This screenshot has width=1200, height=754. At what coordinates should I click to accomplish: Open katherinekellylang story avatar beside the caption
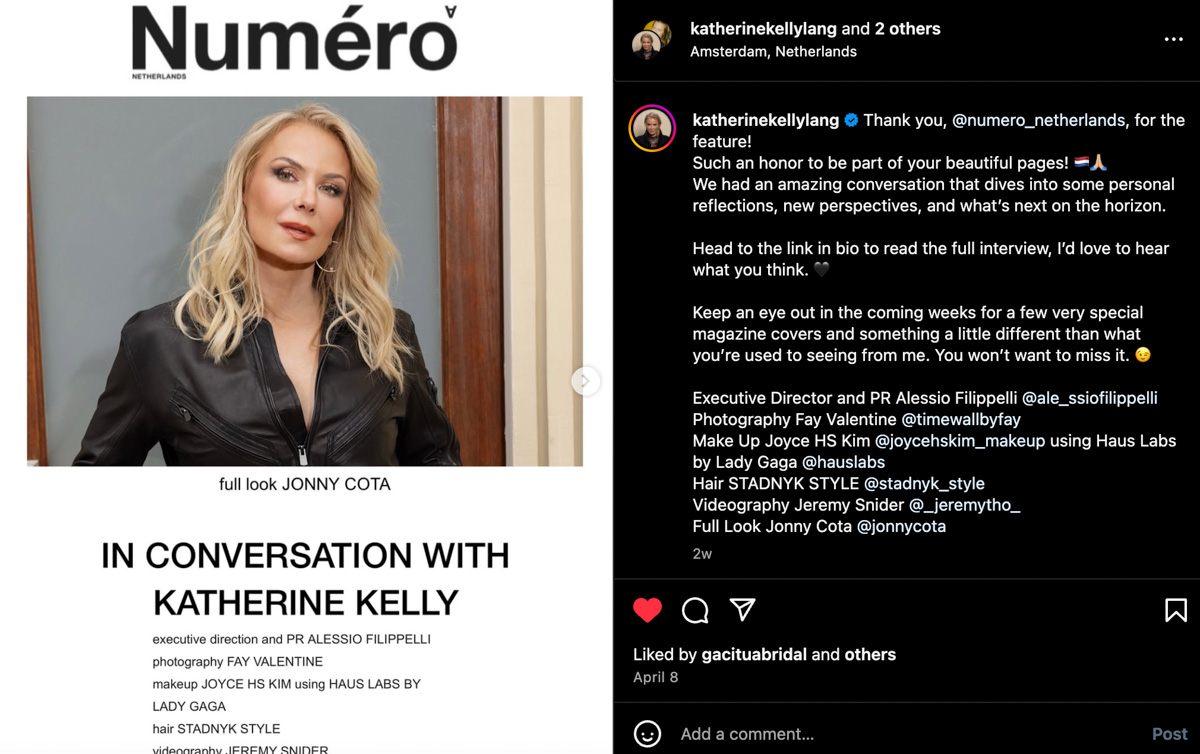tap(652, 129)
